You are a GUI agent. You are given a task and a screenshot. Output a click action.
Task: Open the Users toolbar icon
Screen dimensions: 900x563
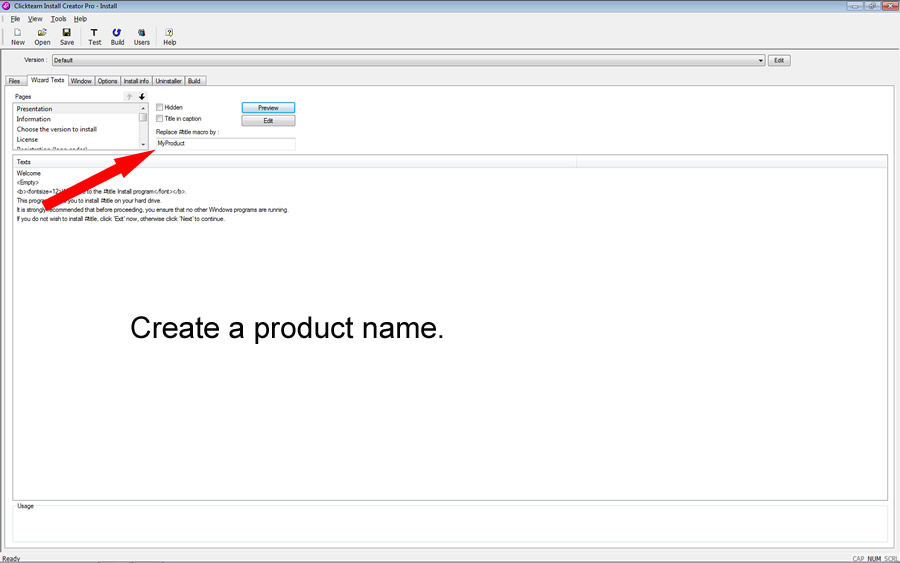click(142, 36)
